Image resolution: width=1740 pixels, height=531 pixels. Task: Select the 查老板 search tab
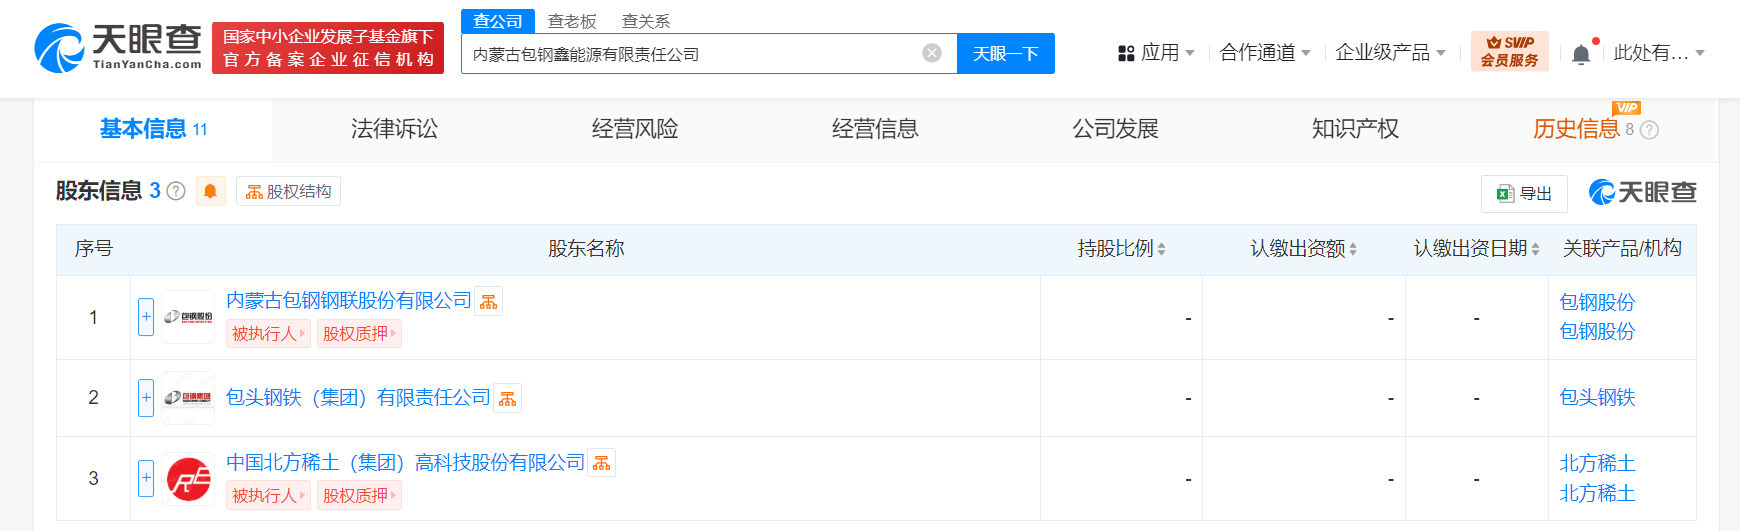click(572, 21)
